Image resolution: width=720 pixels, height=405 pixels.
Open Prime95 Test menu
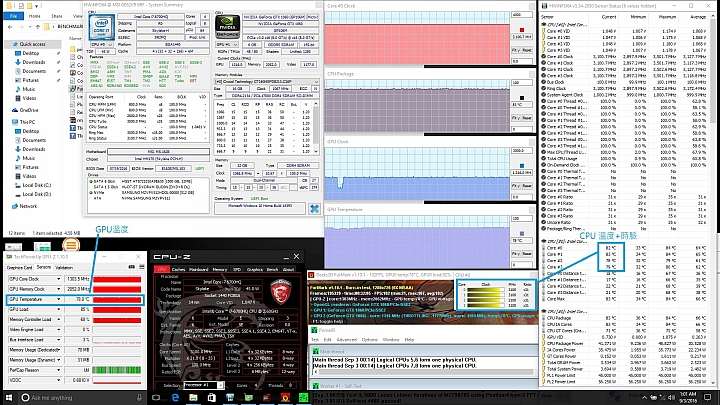[315, 340]
